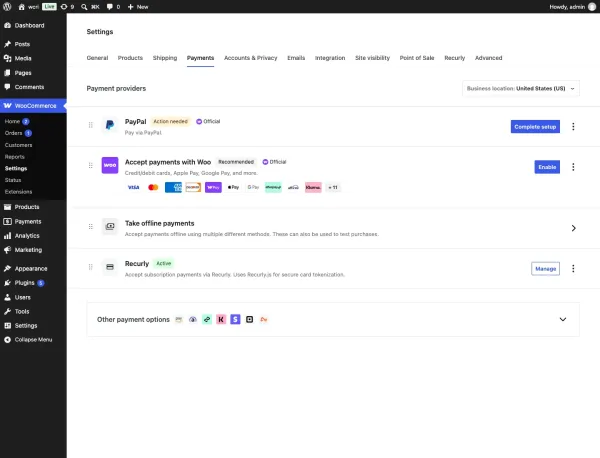Select WooCommerce sidebar menu
The height and width of the screenshot is (458, 600).
click(33, 106)
